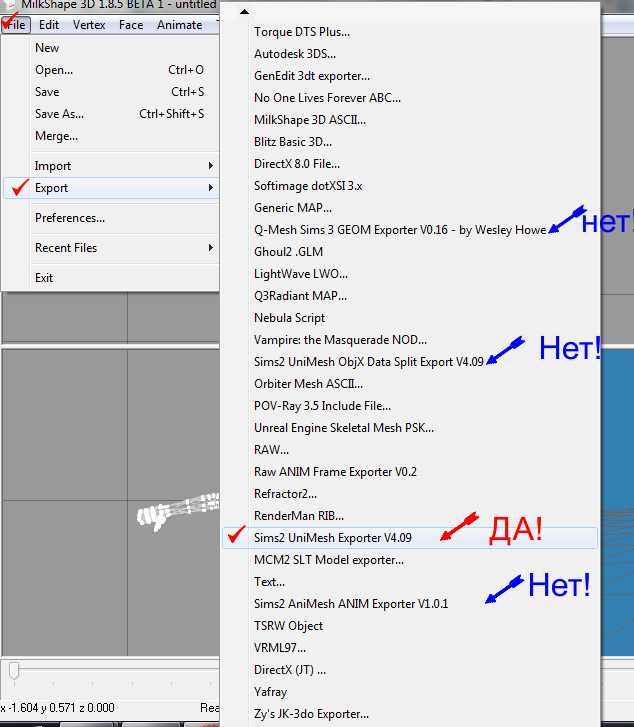
Task: Open the File menu
Action: 16,25
